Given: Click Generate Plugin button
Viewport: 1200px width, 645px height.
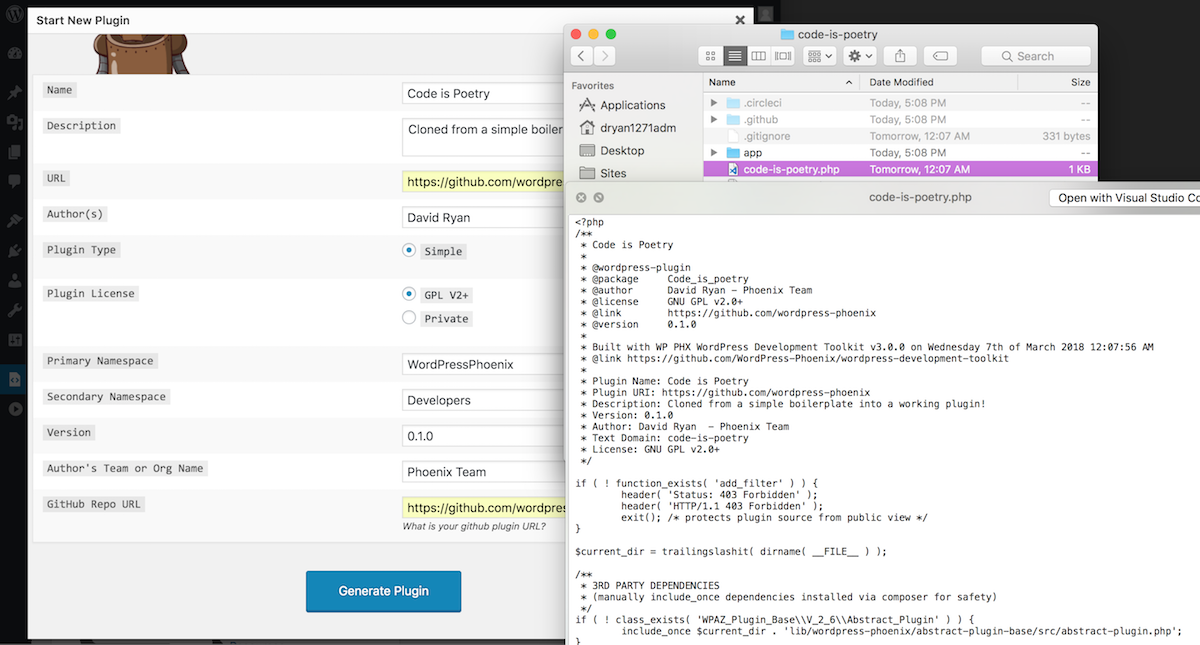Looking at the screenshot, I should (x=383, y=591).
